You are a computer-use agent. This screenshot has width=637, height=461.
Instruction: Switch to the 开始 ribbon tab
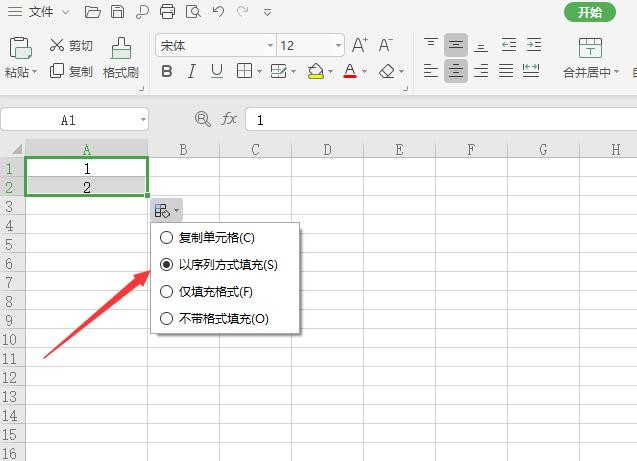point(590,12)
